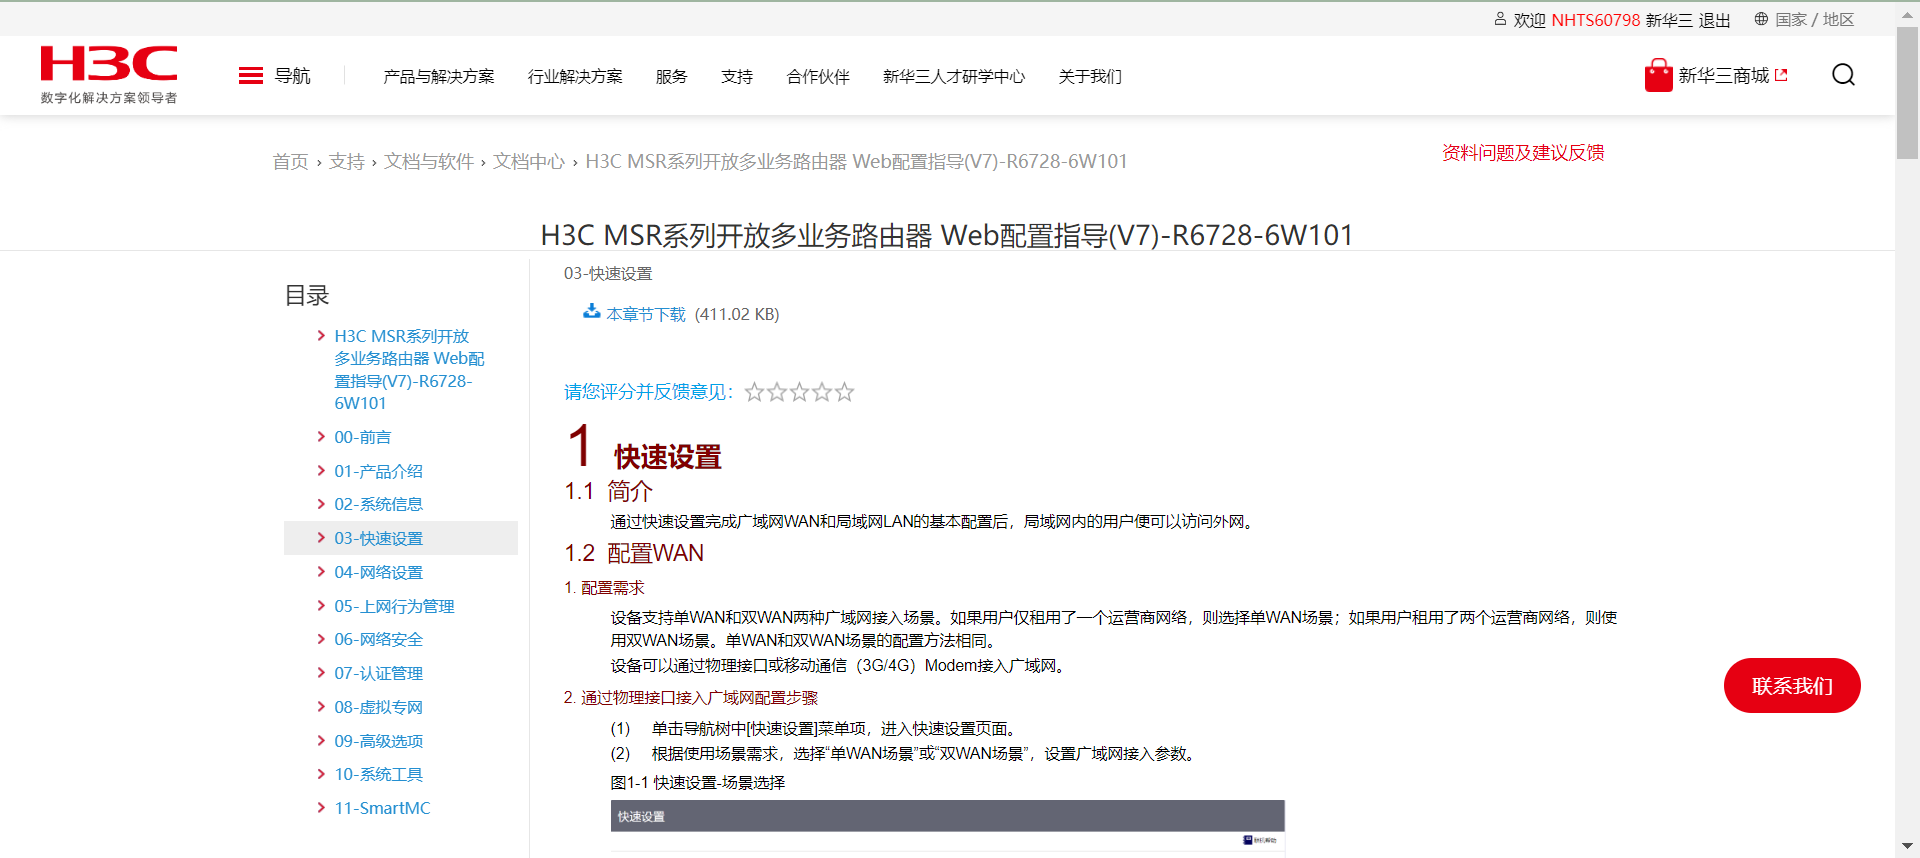
Task: Click breadcrumb current page title R6728-6W101
Action: click(857, 162)
